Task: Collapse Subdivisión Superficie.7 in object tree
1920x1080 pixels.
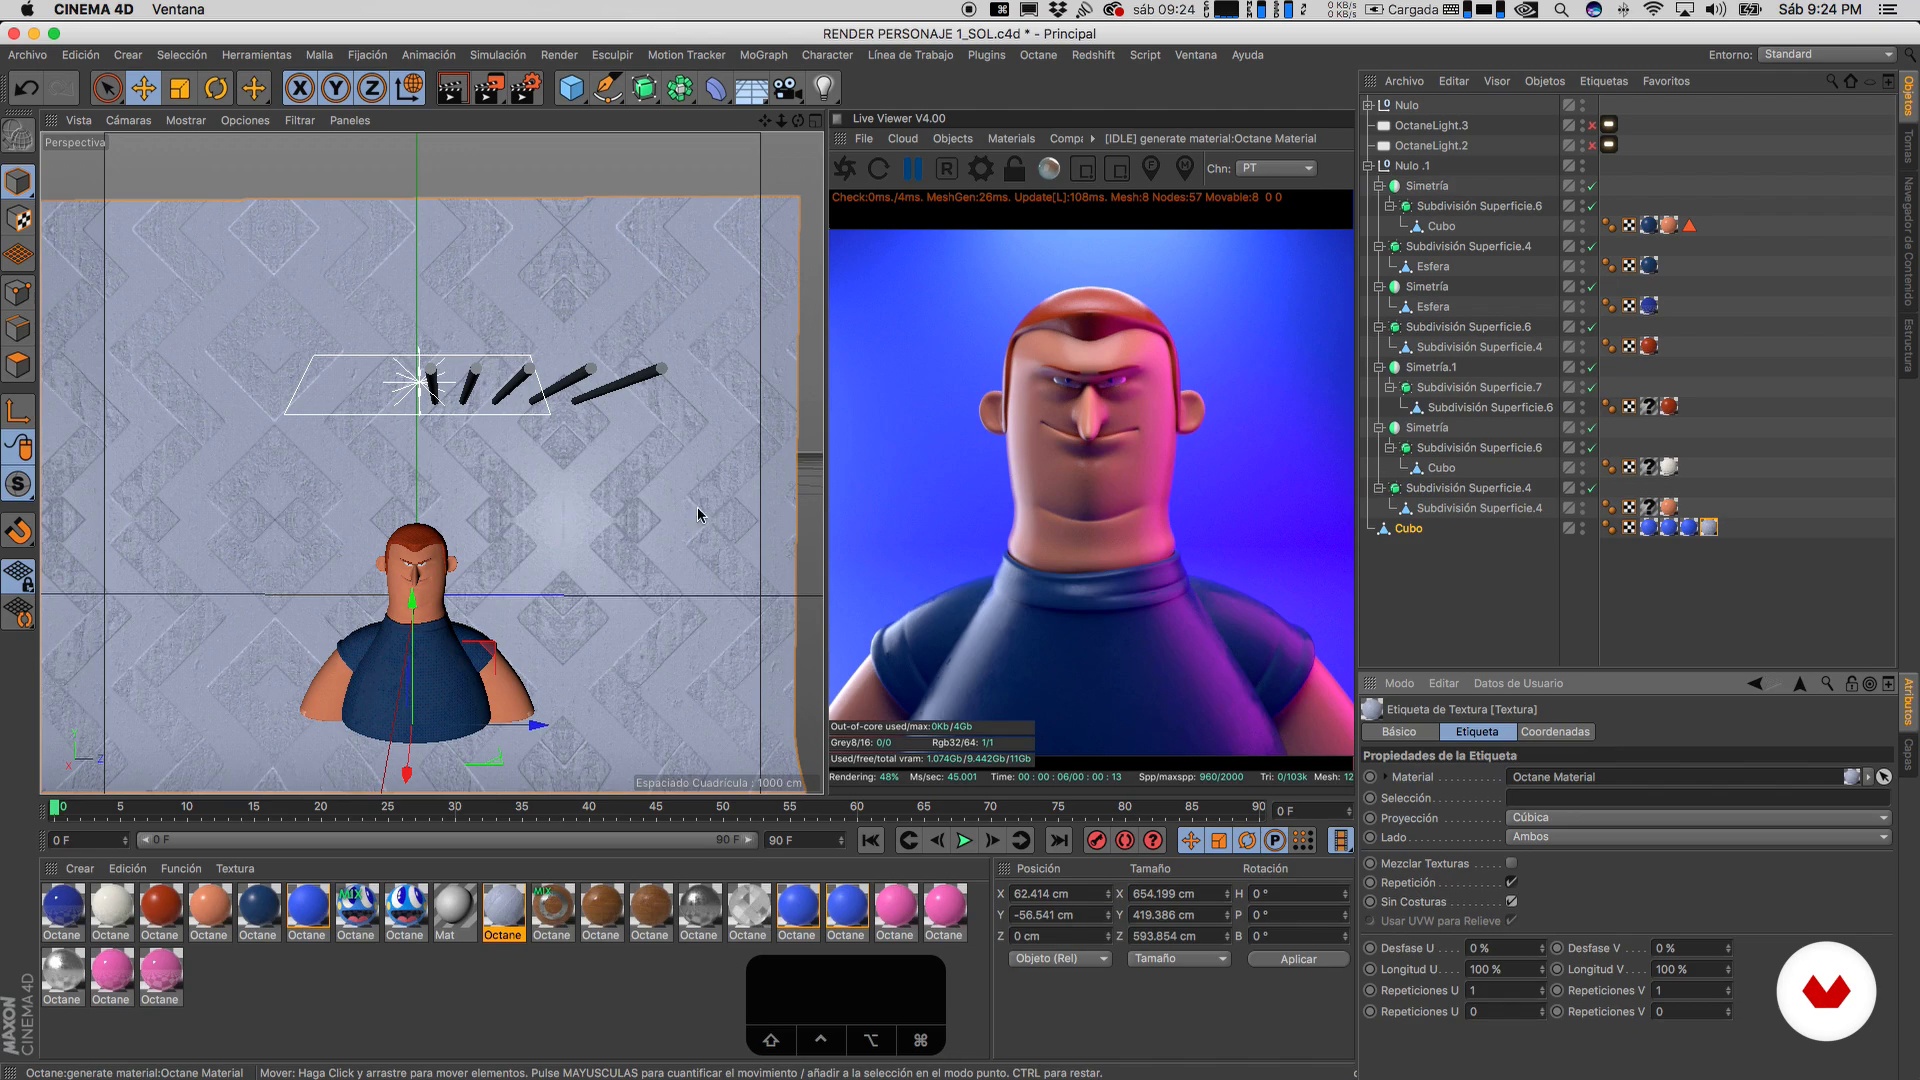Action: coord(1390,387)
